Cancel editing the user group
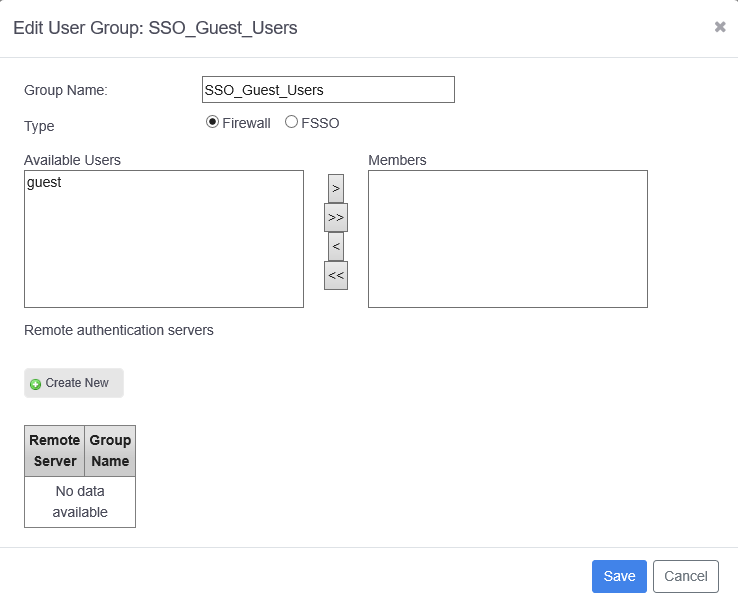Viewport: 738px width, 609px height. [x=685, y=576]
